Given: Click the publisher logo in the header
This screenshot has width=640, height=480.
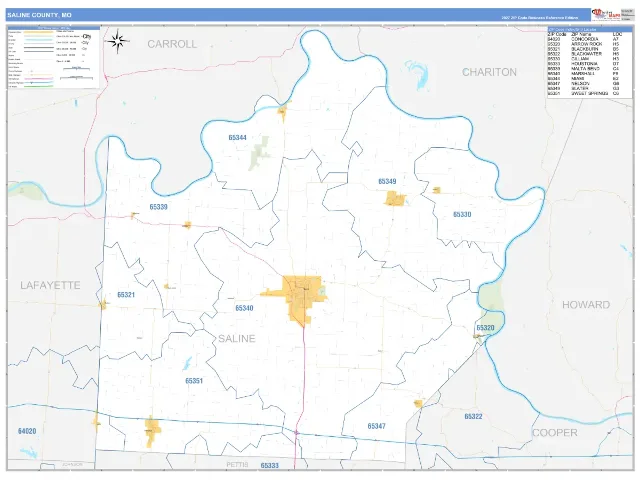Looking at the screenshot, I should tap(606, 15).
